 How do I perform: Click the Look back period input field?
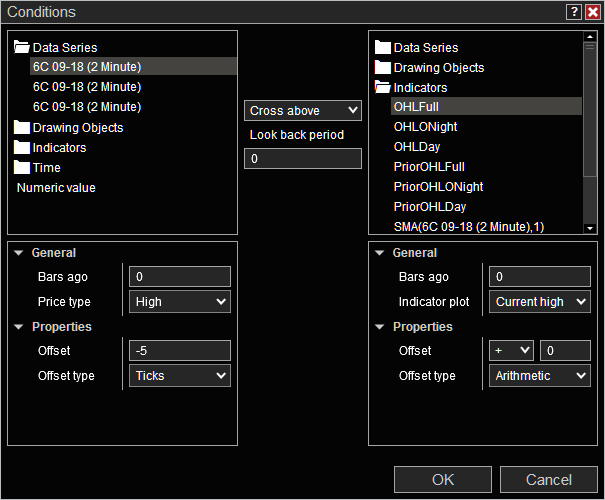coord(303,159)
